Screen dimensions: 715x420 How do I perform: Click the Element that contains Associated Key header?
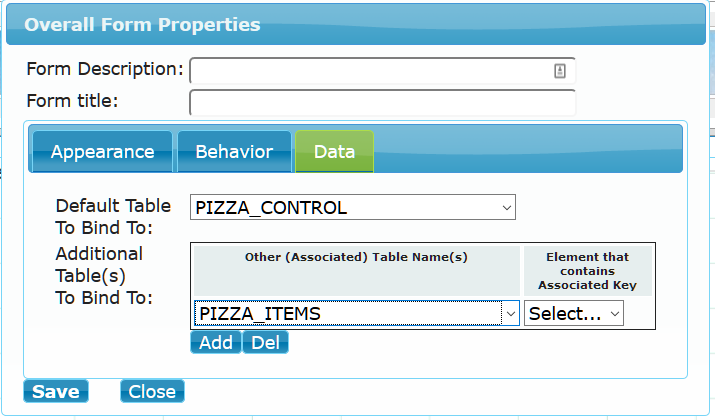588,271
